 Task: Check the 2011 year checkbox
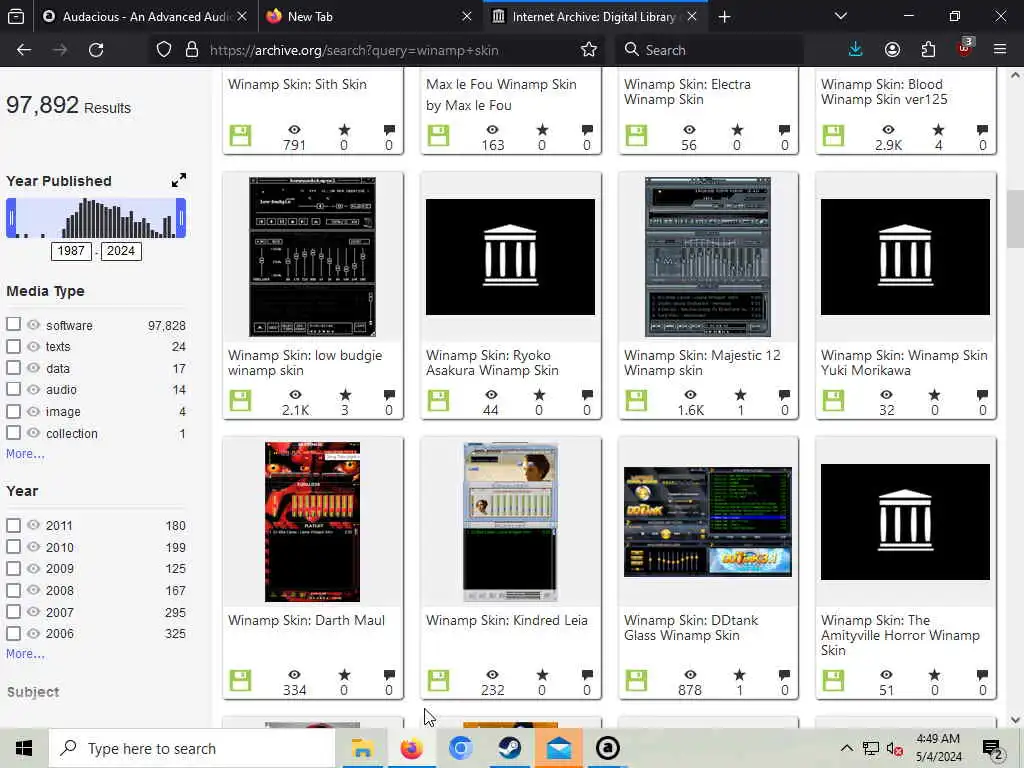[13, 524]
